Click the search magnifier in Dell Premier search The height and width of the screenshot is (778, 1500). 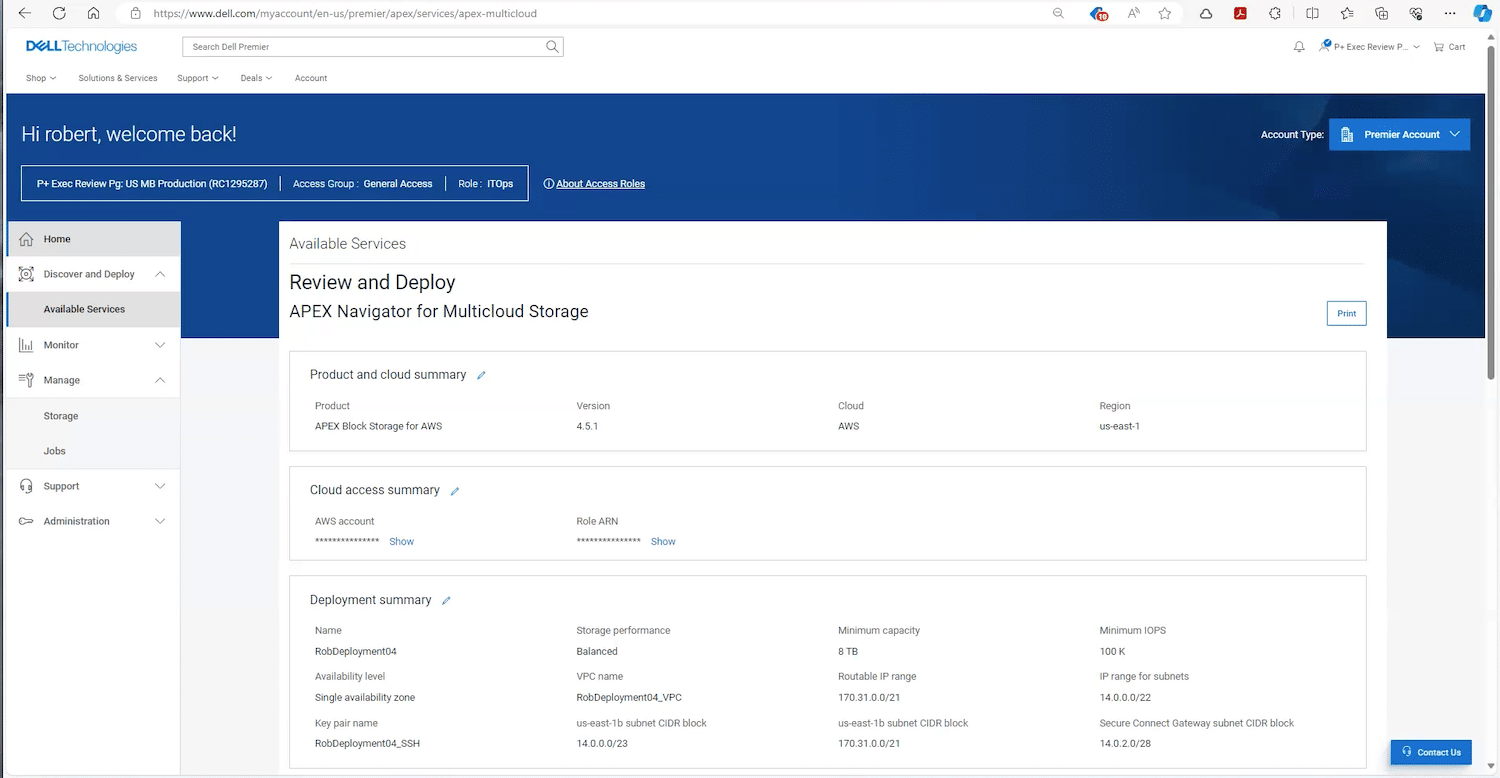pos(552,47)
